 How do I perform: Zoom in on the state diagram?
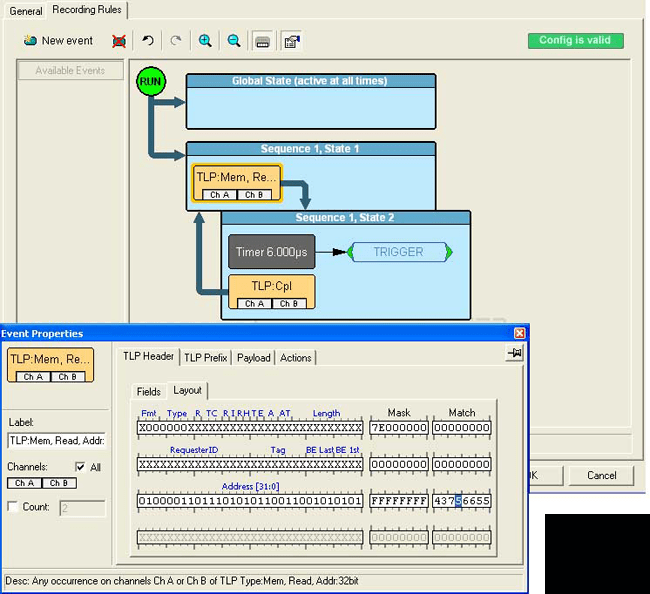click(205, 41)
